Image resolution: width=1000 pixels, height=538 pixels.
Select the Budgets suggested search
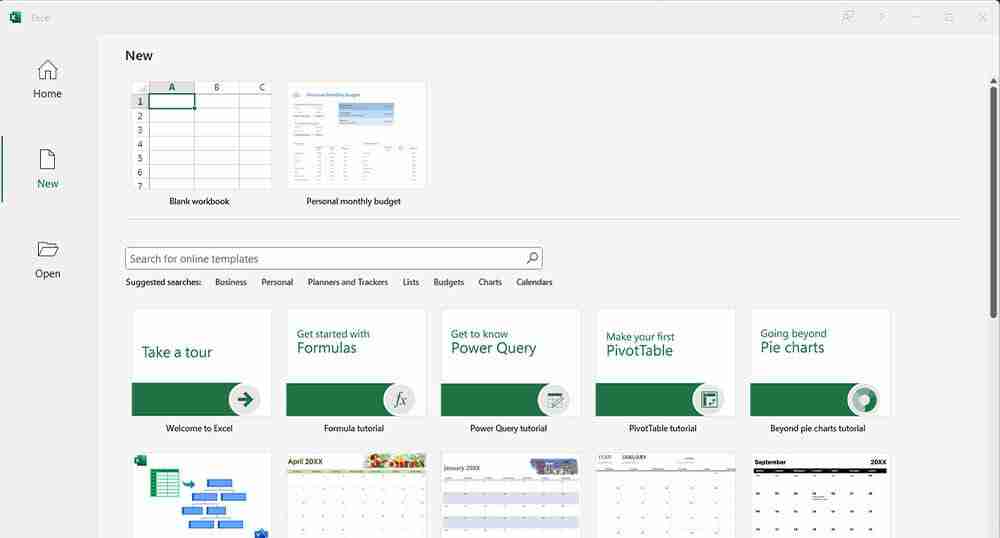pyautogui.click(x=448, y=282)
